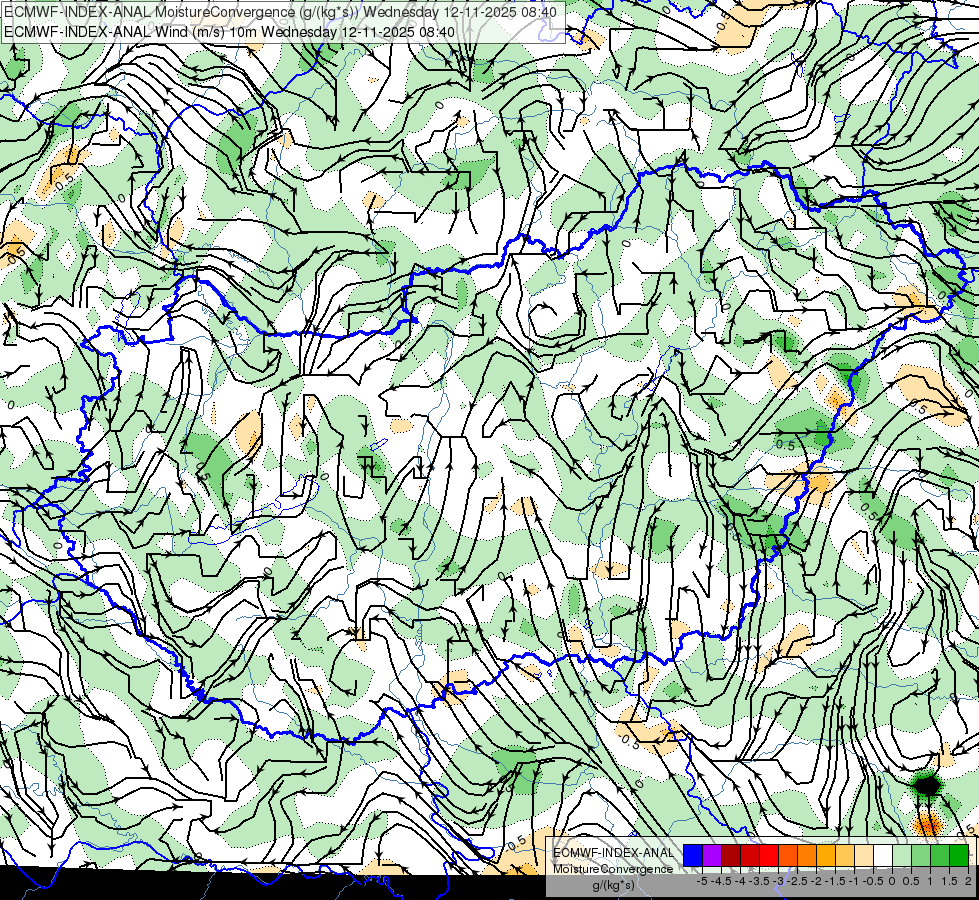Click the legend tick label 2
This screenshot has height=900, width=979.
[x=968, y=881]
